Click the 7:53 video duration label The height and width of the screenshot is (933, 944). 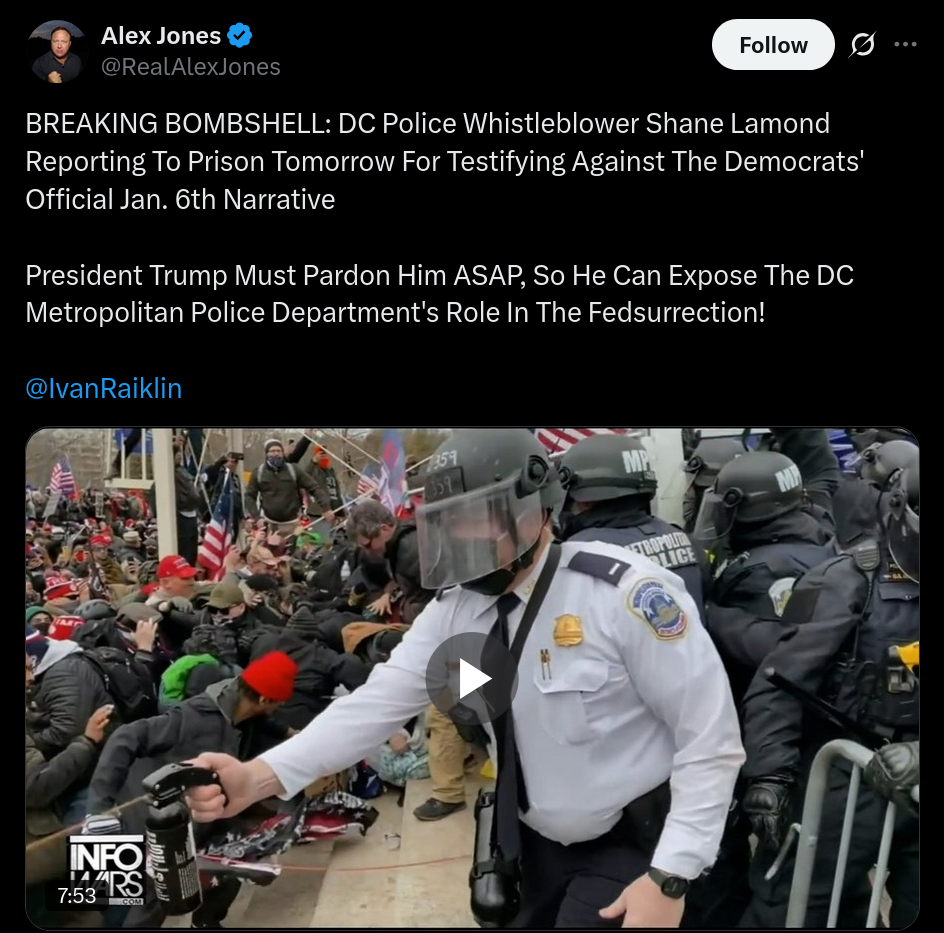(x=76, y=896)
